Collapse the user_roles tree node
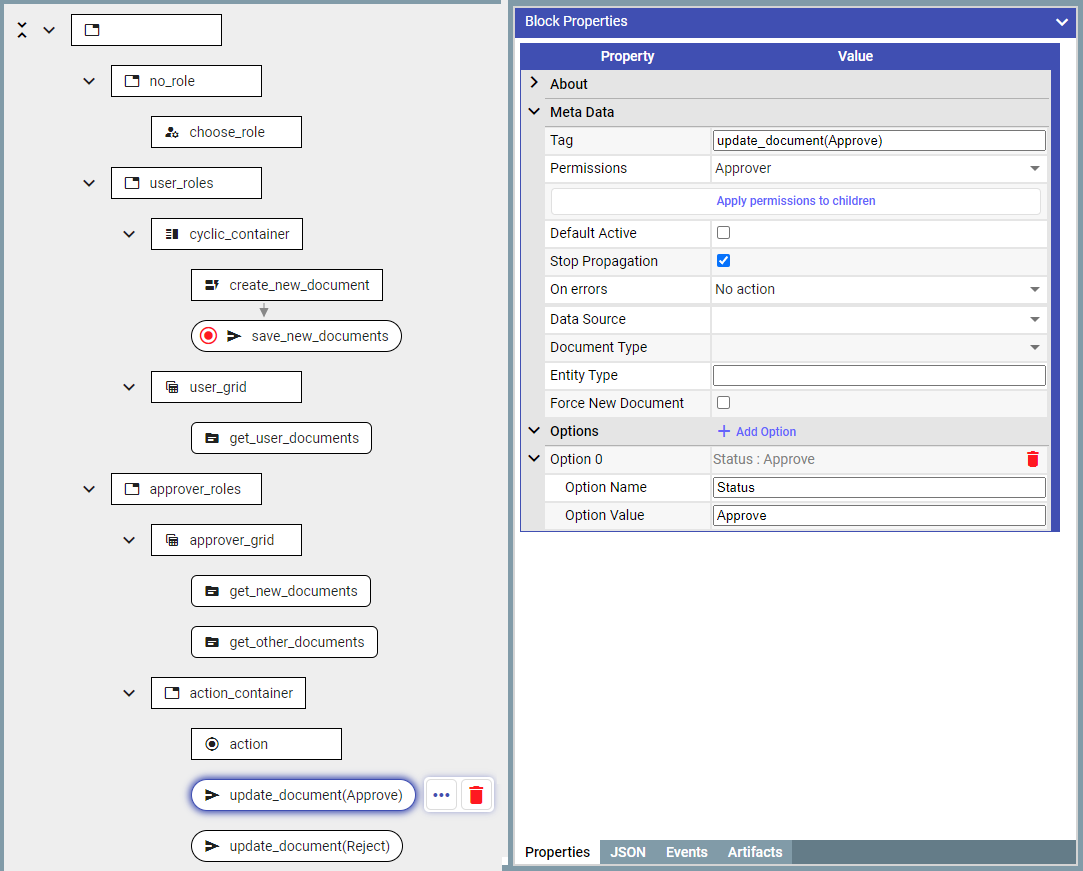Image resolution: width=1083 pixels, height=871 pixels. click(x=89, y=183)
